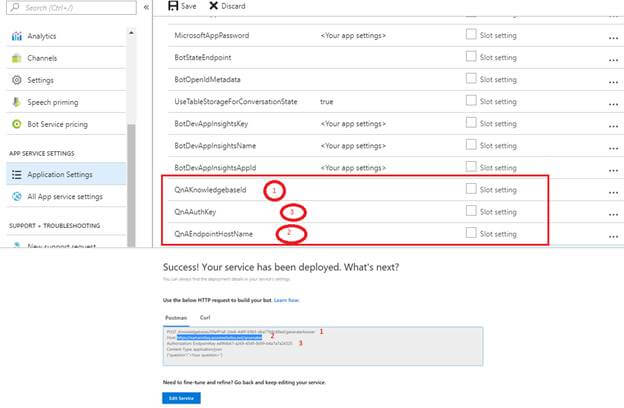Click the BotOpenIdMetadata setting name

[x=207, y=80]
